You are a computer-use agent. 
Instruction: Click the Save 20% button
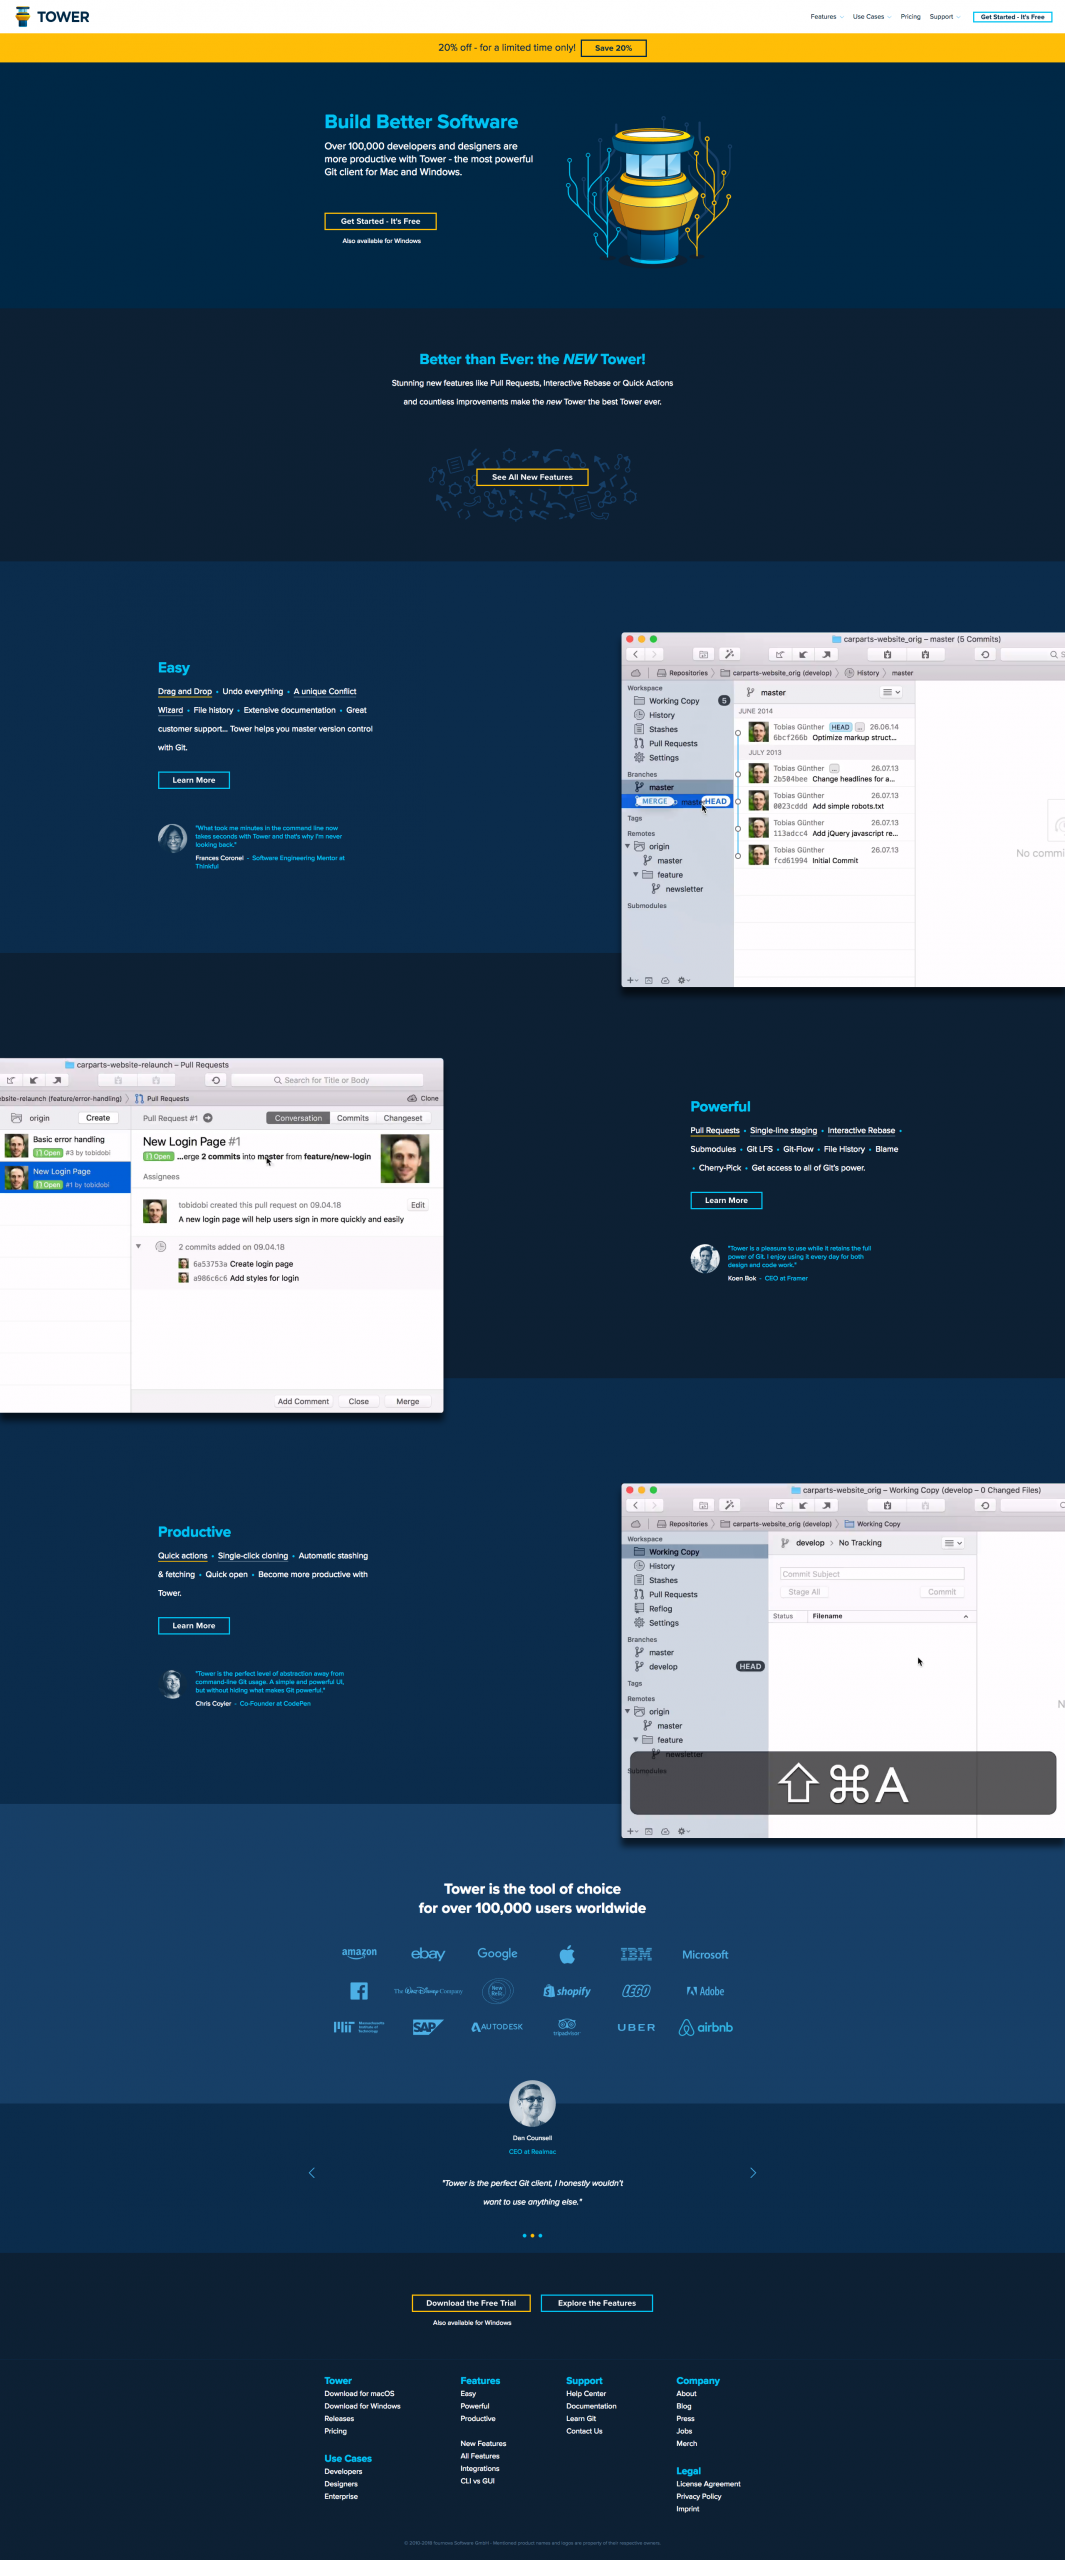coord(613,48)
